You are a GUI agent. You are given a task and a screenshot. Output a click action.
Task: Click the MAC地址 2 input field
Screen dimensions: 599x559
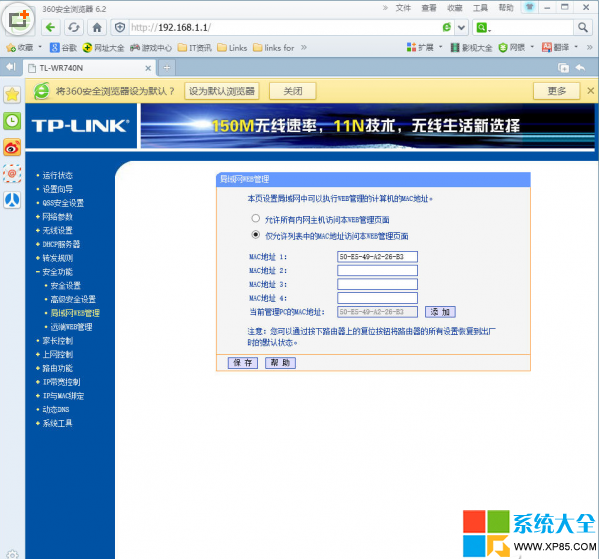(377, 271)
